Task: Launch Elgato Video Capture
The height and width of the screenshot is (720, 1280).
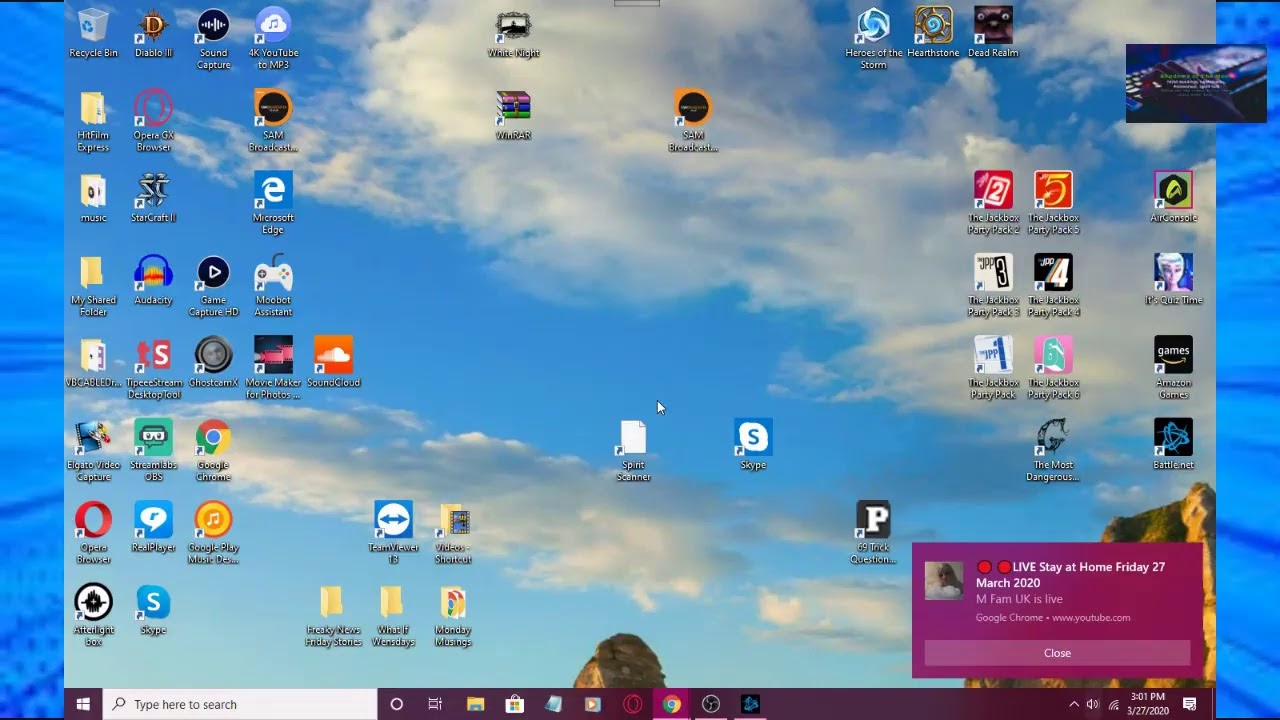Action: pos(93,452)
